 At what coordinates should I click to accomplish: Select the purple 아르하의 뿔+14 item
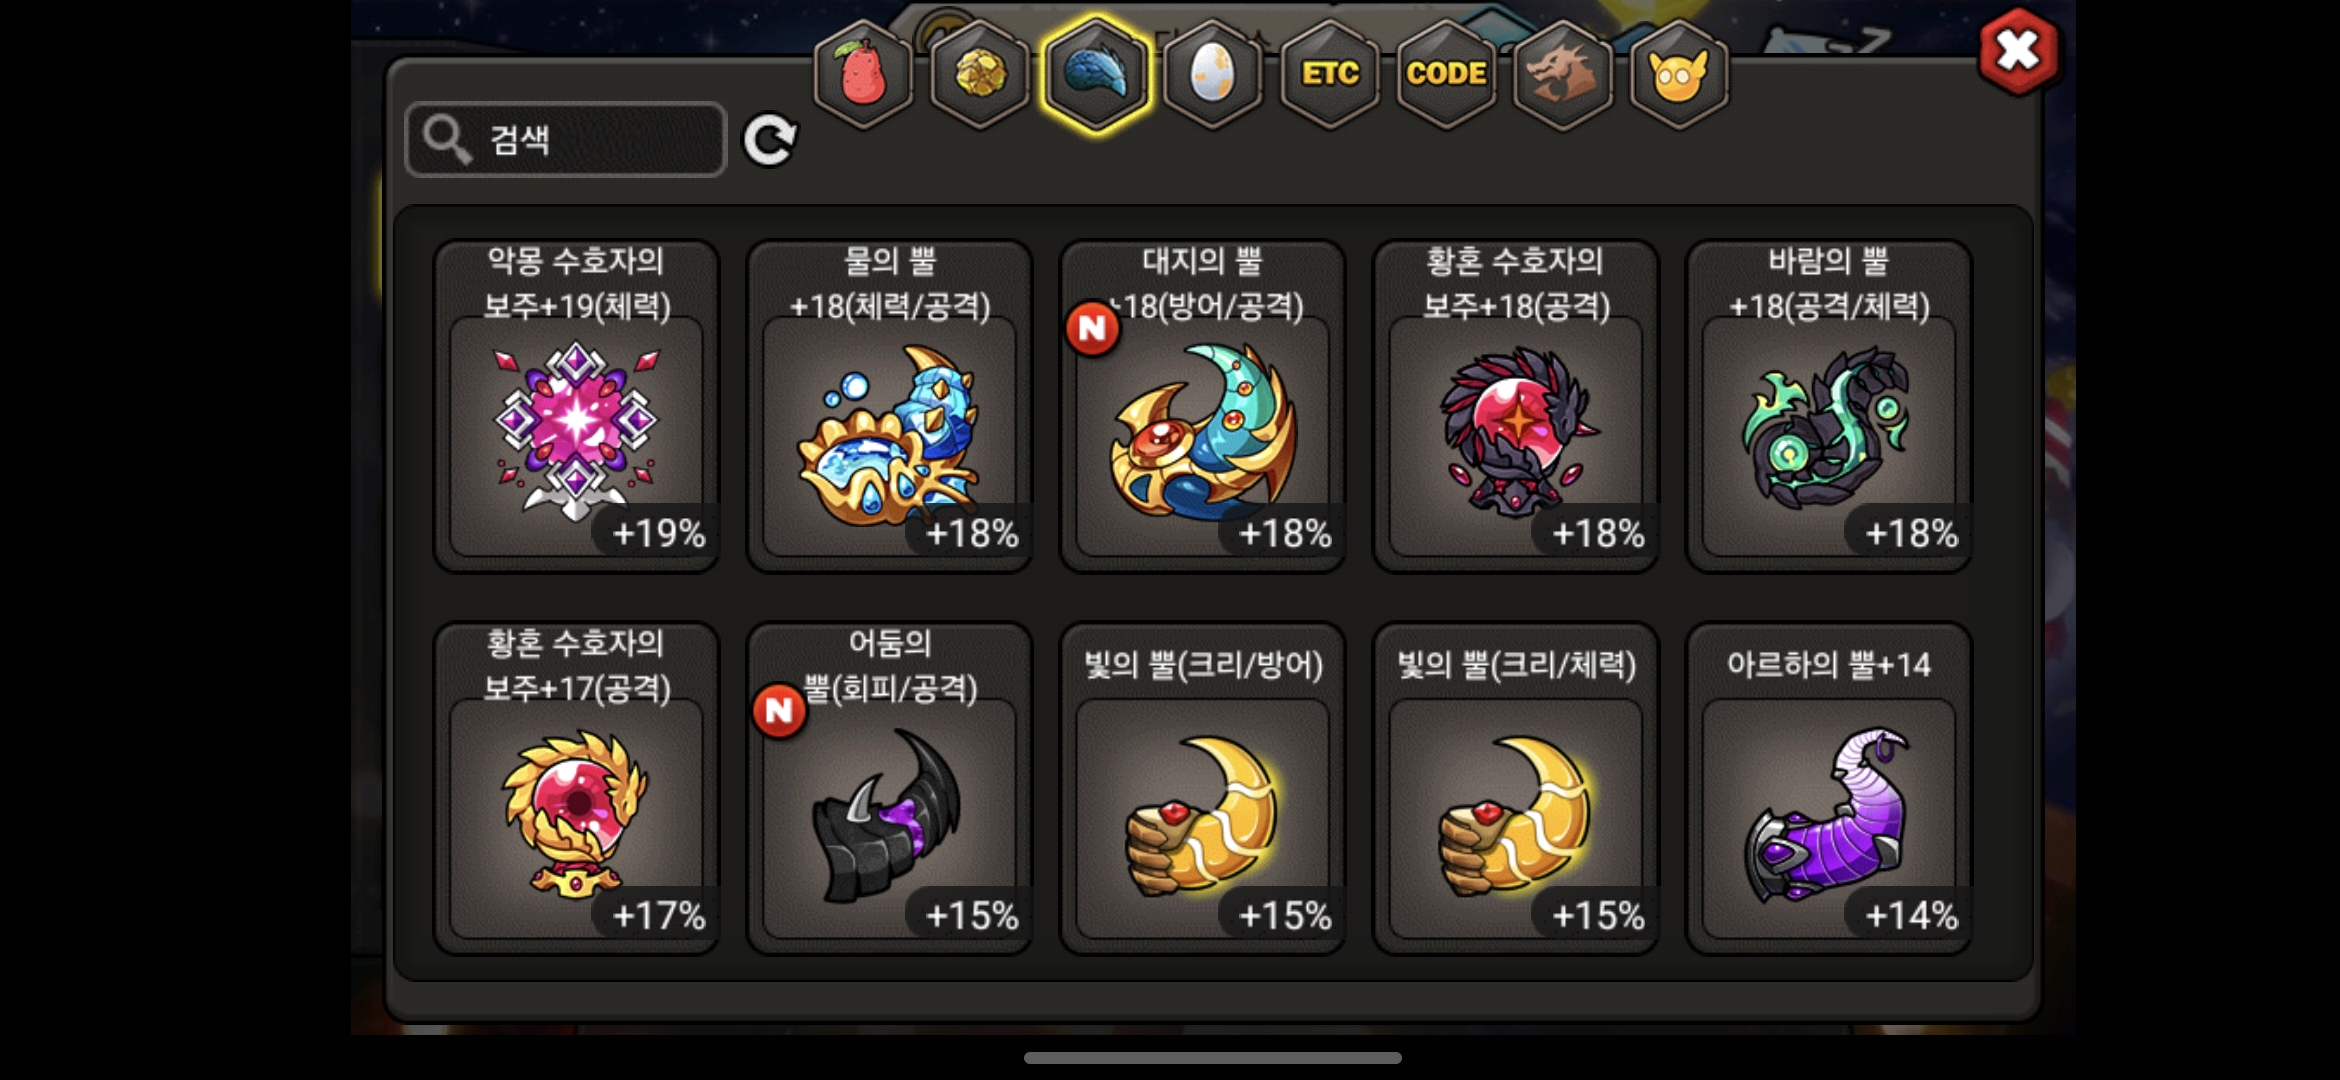pos(1828,788)
